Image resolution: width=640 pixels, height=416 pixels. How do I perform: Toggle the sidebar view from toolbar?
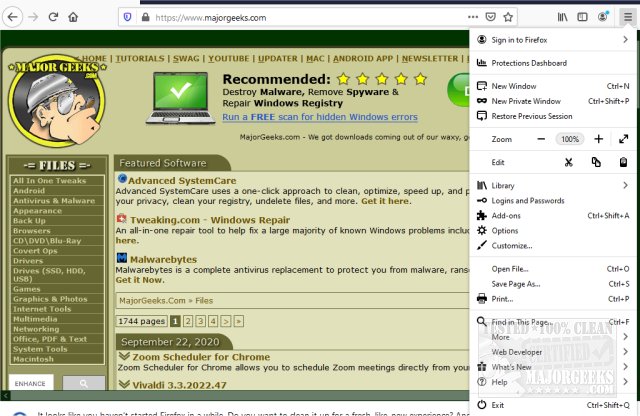pyautogui.click(x=582, y=17)
